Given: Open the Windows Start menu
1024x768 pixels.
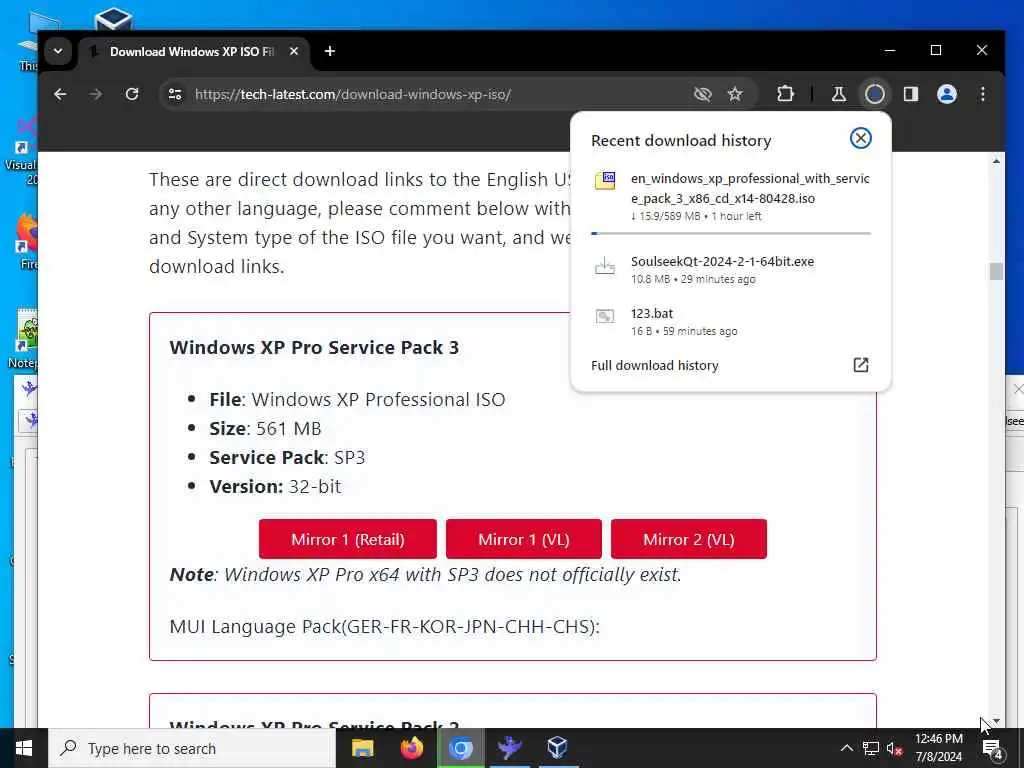Looking at the screenshot, I should tap(24, 748).
